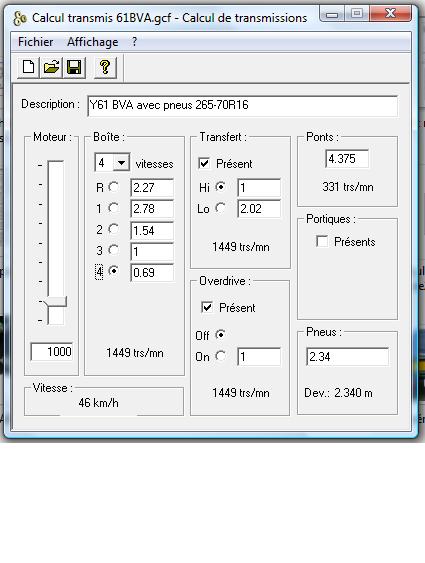Open the ? help menu
The image size is (425, 563).
coord(134,42)
